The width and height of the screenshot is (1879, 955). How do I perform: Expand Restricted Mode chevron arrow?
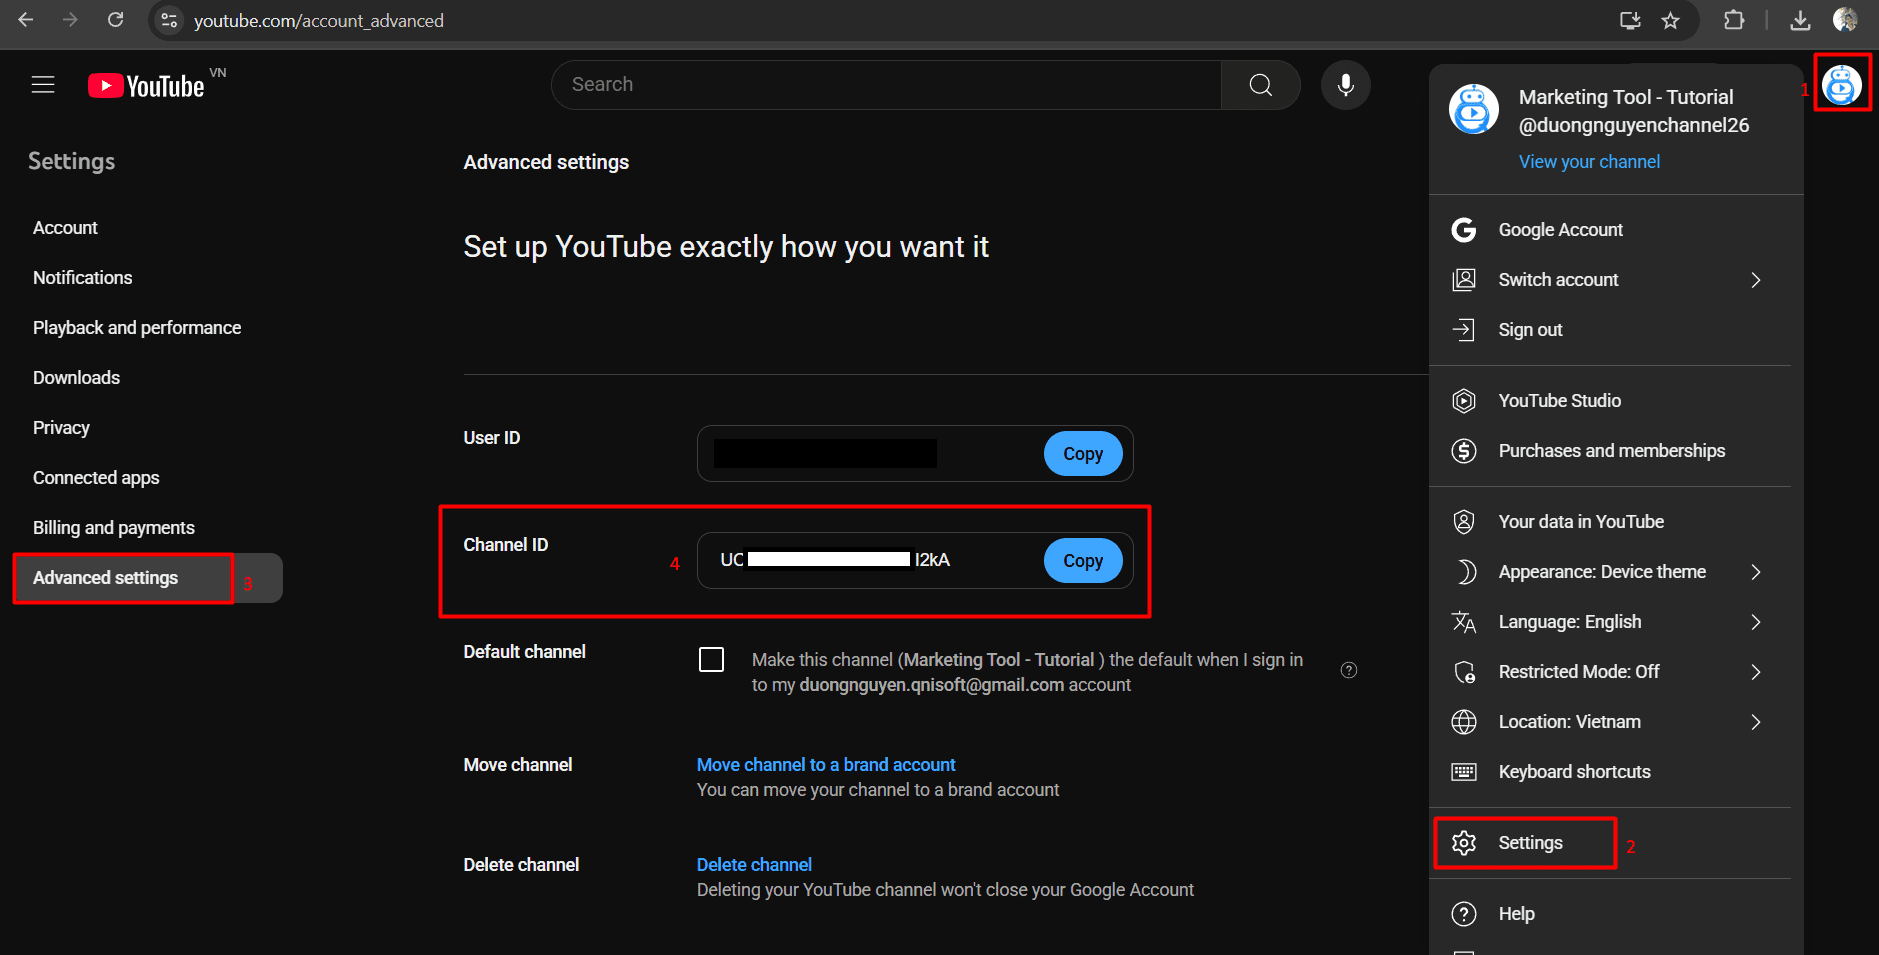coord(1756,672)
